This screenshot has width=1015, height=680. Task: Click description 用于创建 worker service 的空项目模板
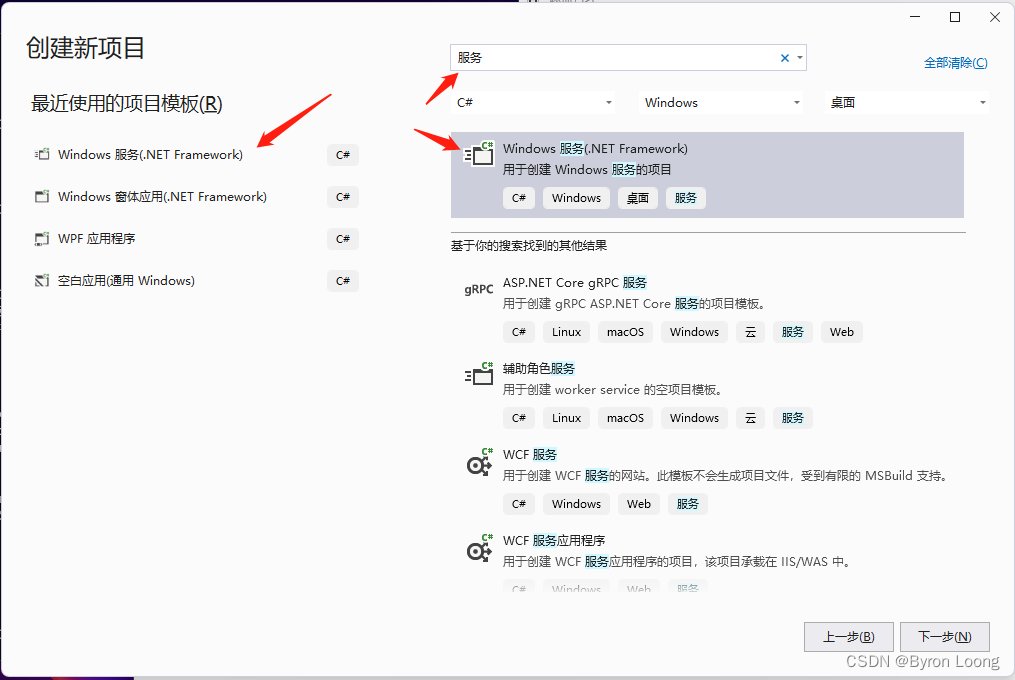pyautogui.click(x=612, y=390)
